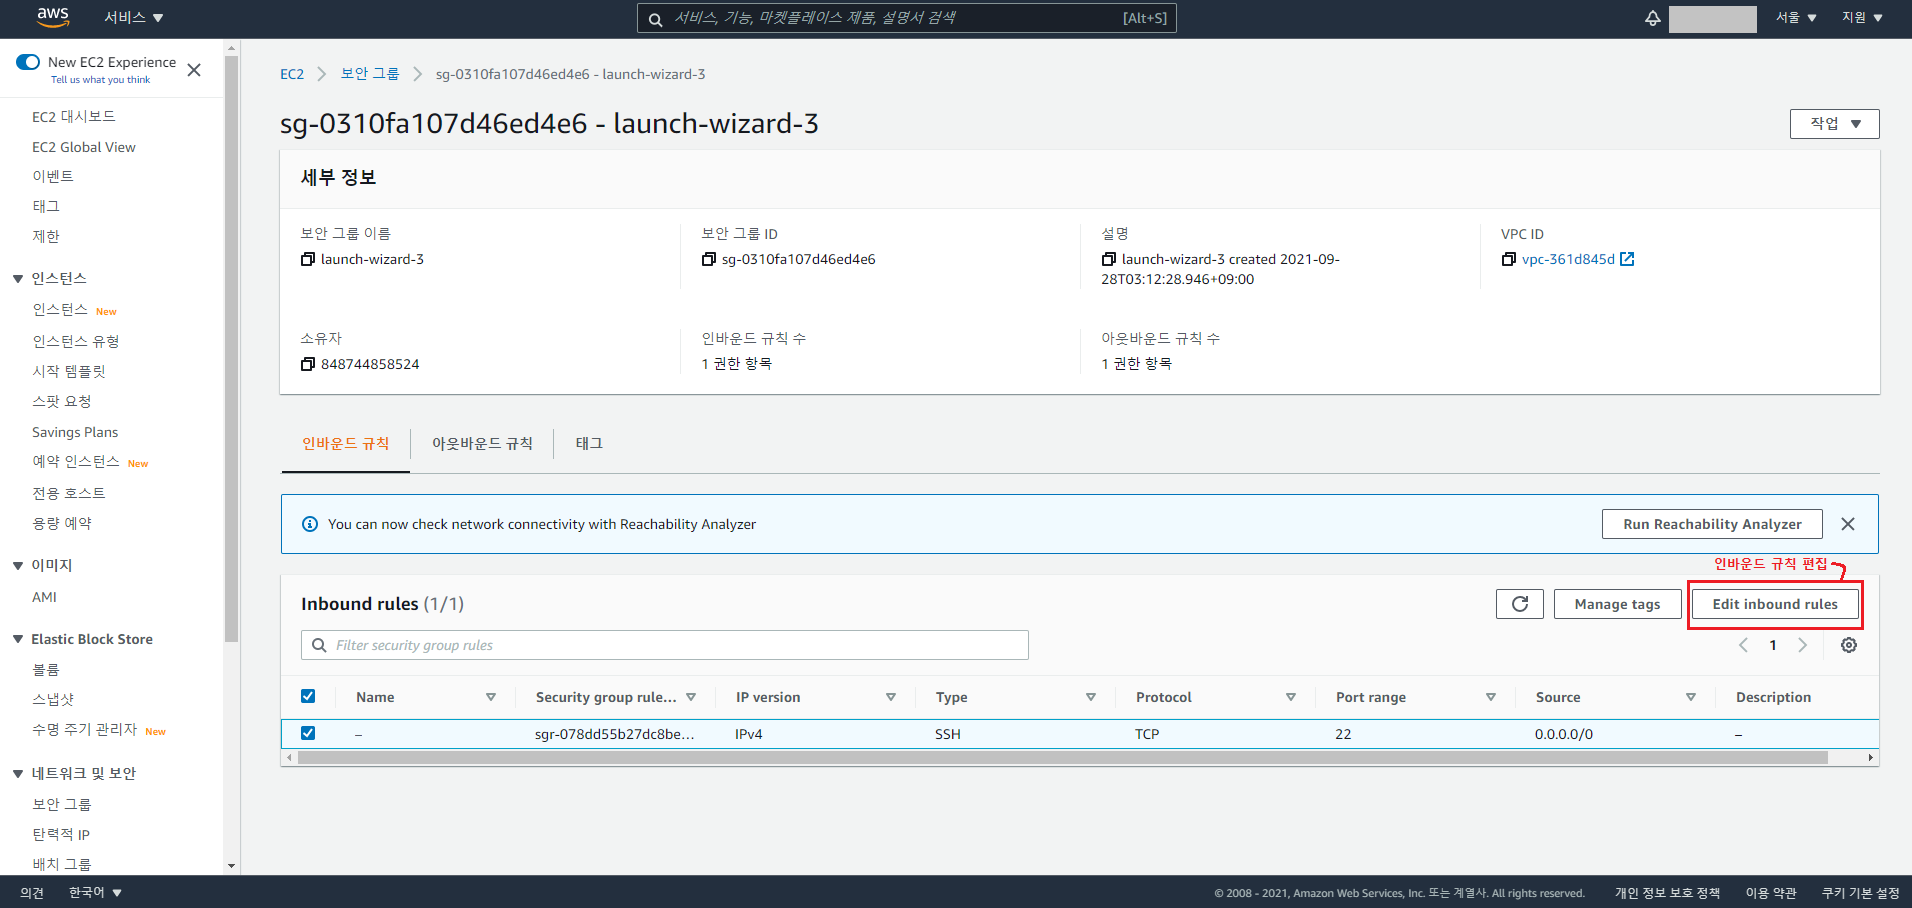Go to previous page of inbound rules
The height and width of the screenshot is (908, 1912).
pyautogui.click(x=1743, y=645)
